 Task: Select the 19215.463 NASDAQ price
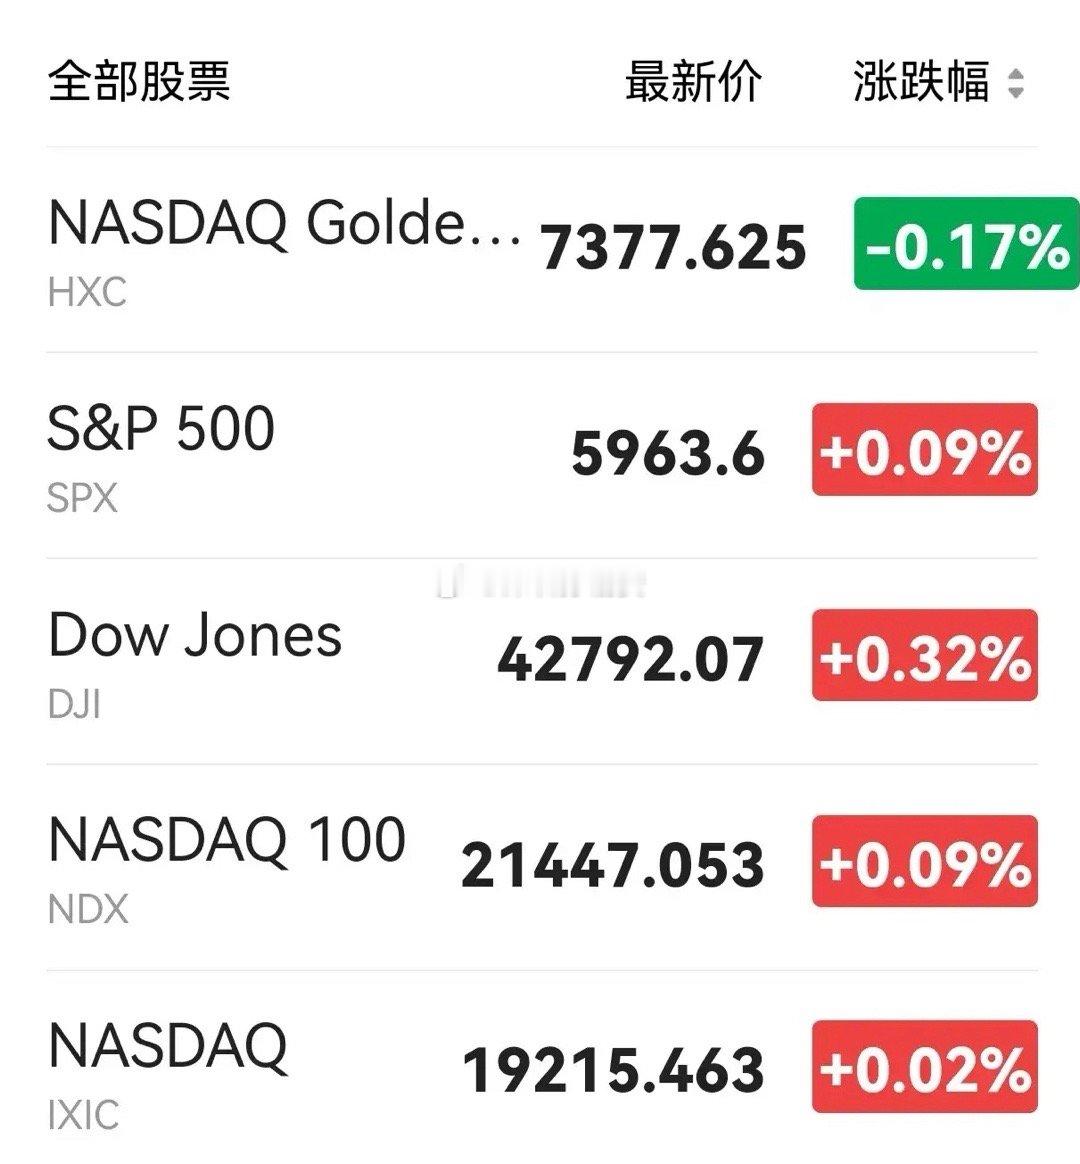click(x=613, y=1070)
